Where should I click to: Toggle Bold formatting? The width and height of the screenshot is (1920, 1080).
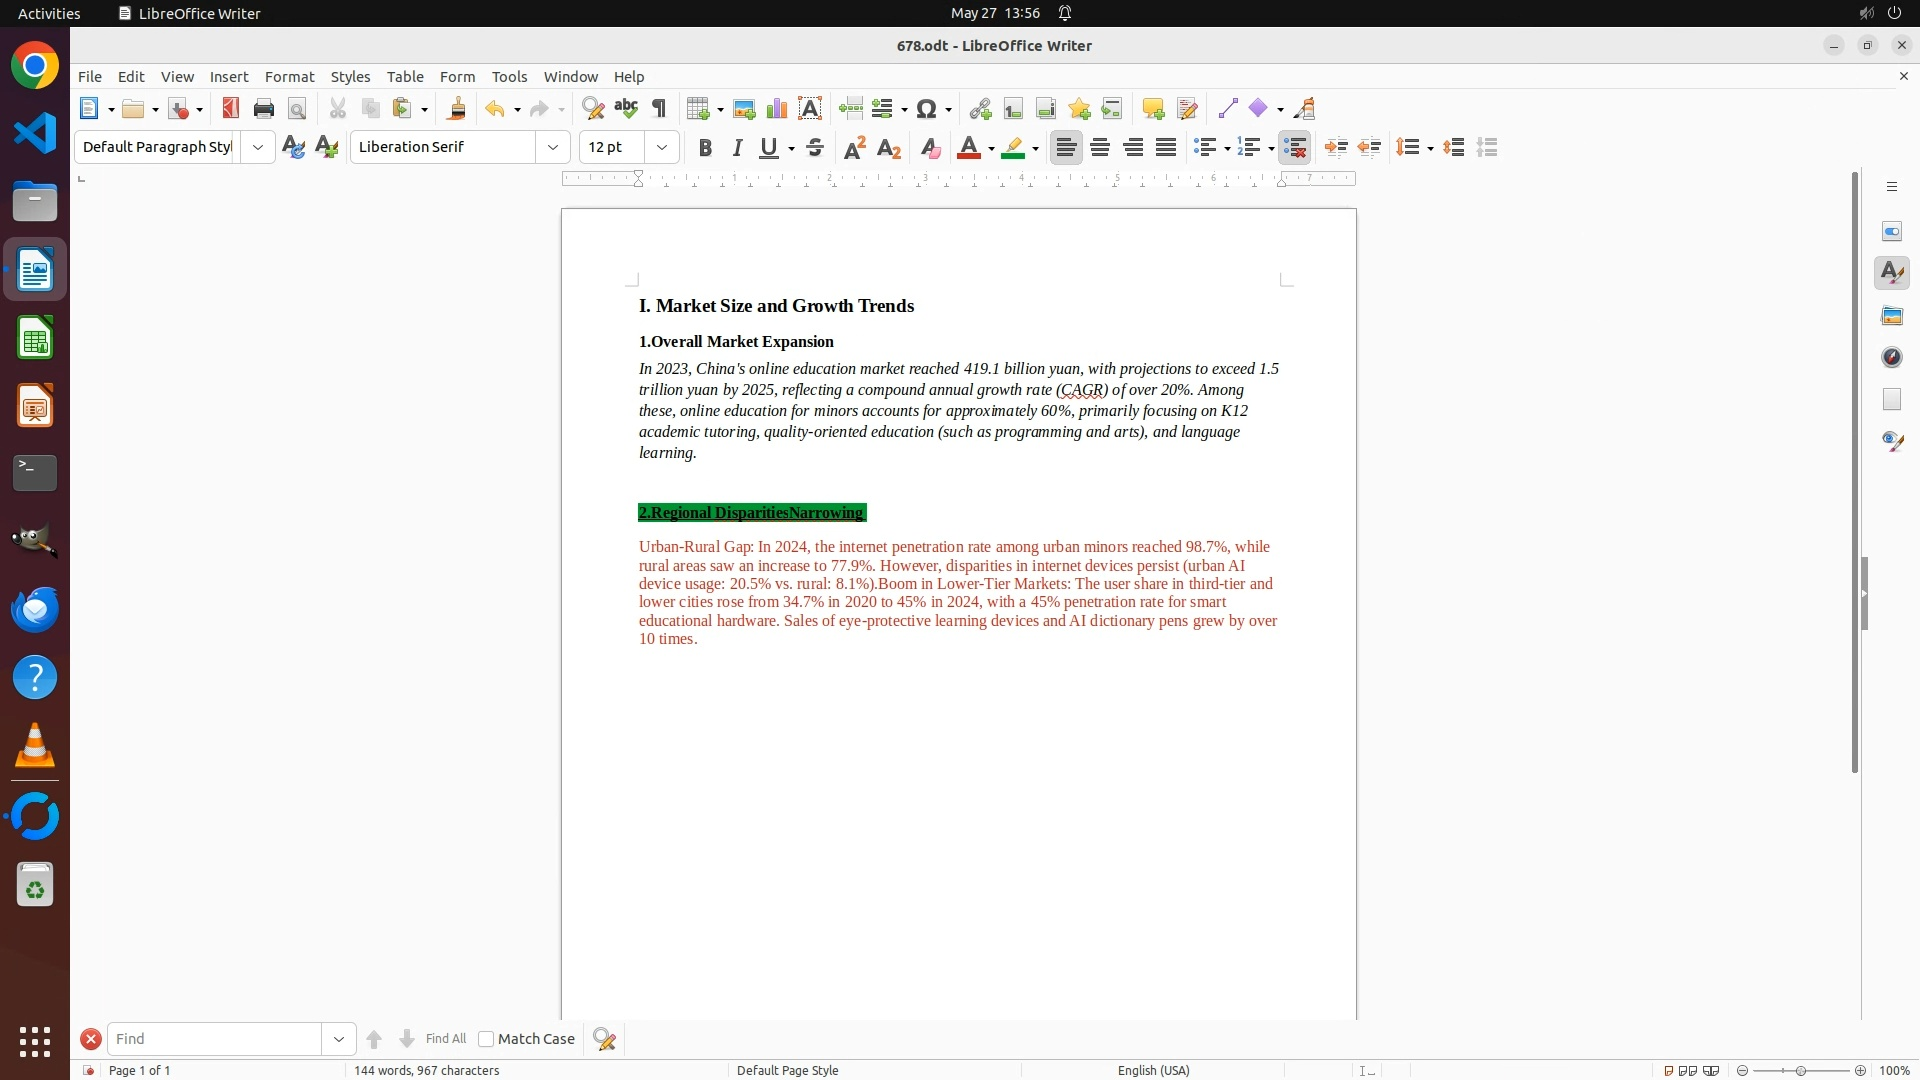pos(705,148)
